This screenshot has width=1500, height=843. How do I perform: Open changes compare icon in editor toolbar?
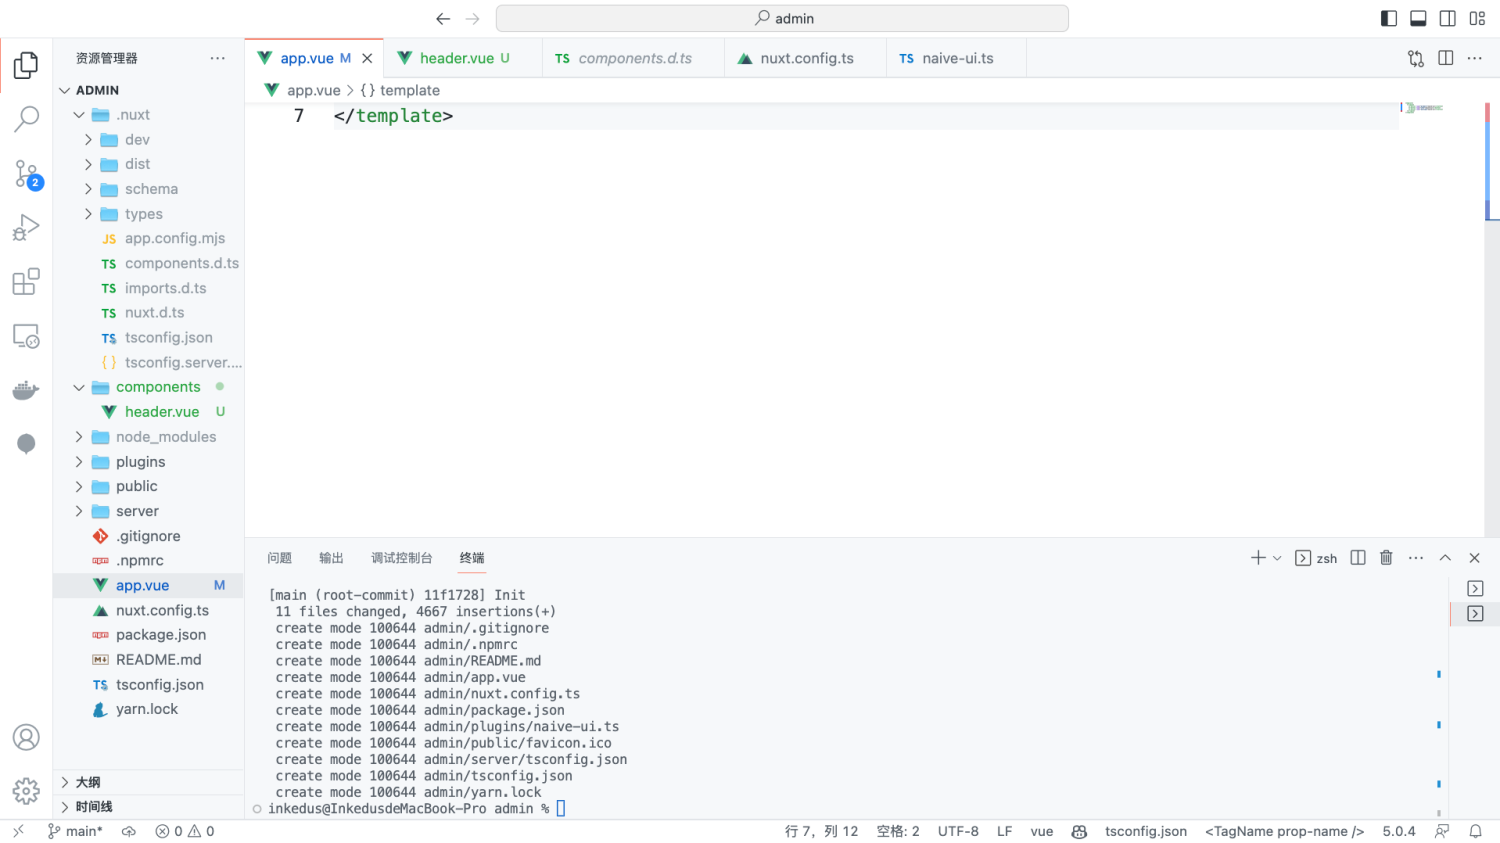click(x=1416, y=58)
